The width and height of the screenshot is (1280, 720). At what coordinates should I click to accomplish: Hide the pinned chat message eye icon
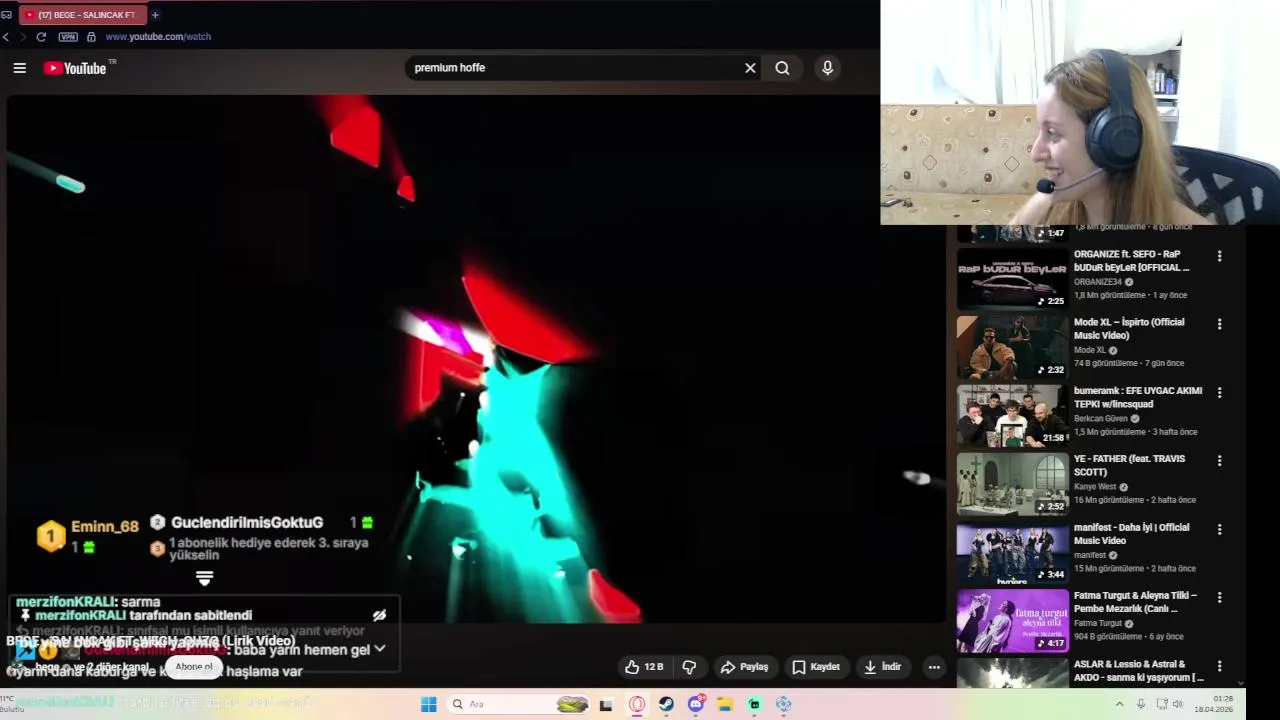tap(379, 615)
